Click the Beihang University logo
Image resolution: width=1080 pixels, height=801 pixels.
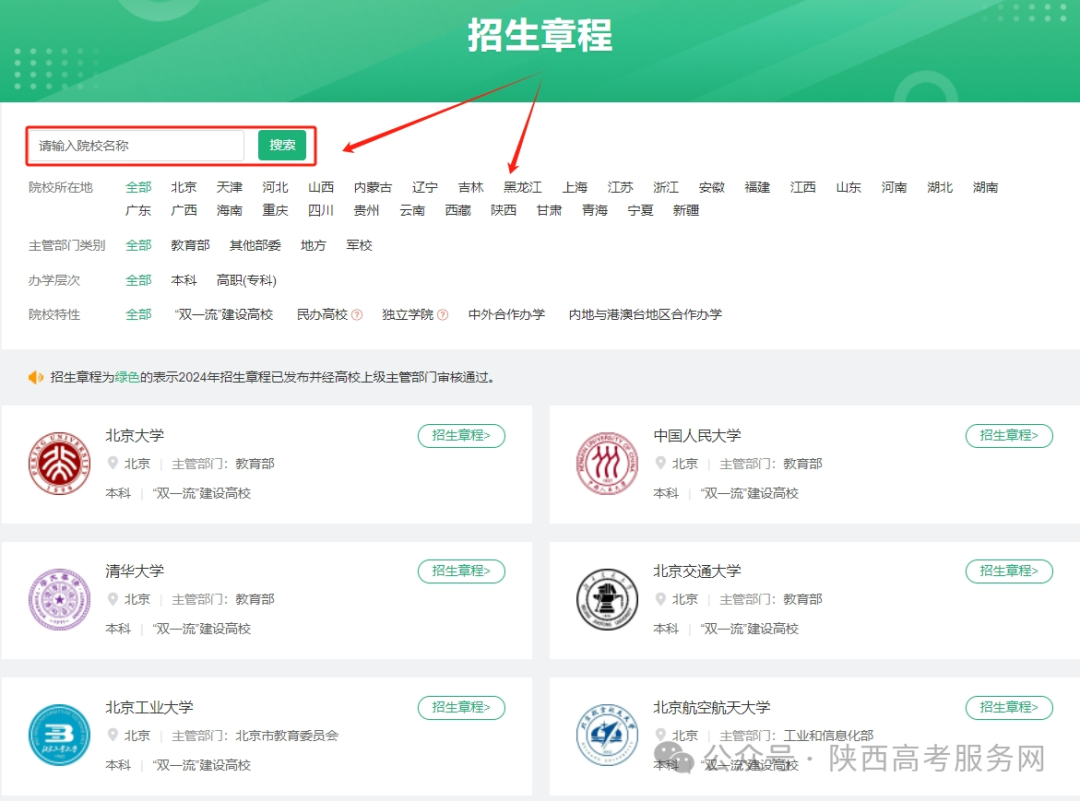tap(607, 735)
